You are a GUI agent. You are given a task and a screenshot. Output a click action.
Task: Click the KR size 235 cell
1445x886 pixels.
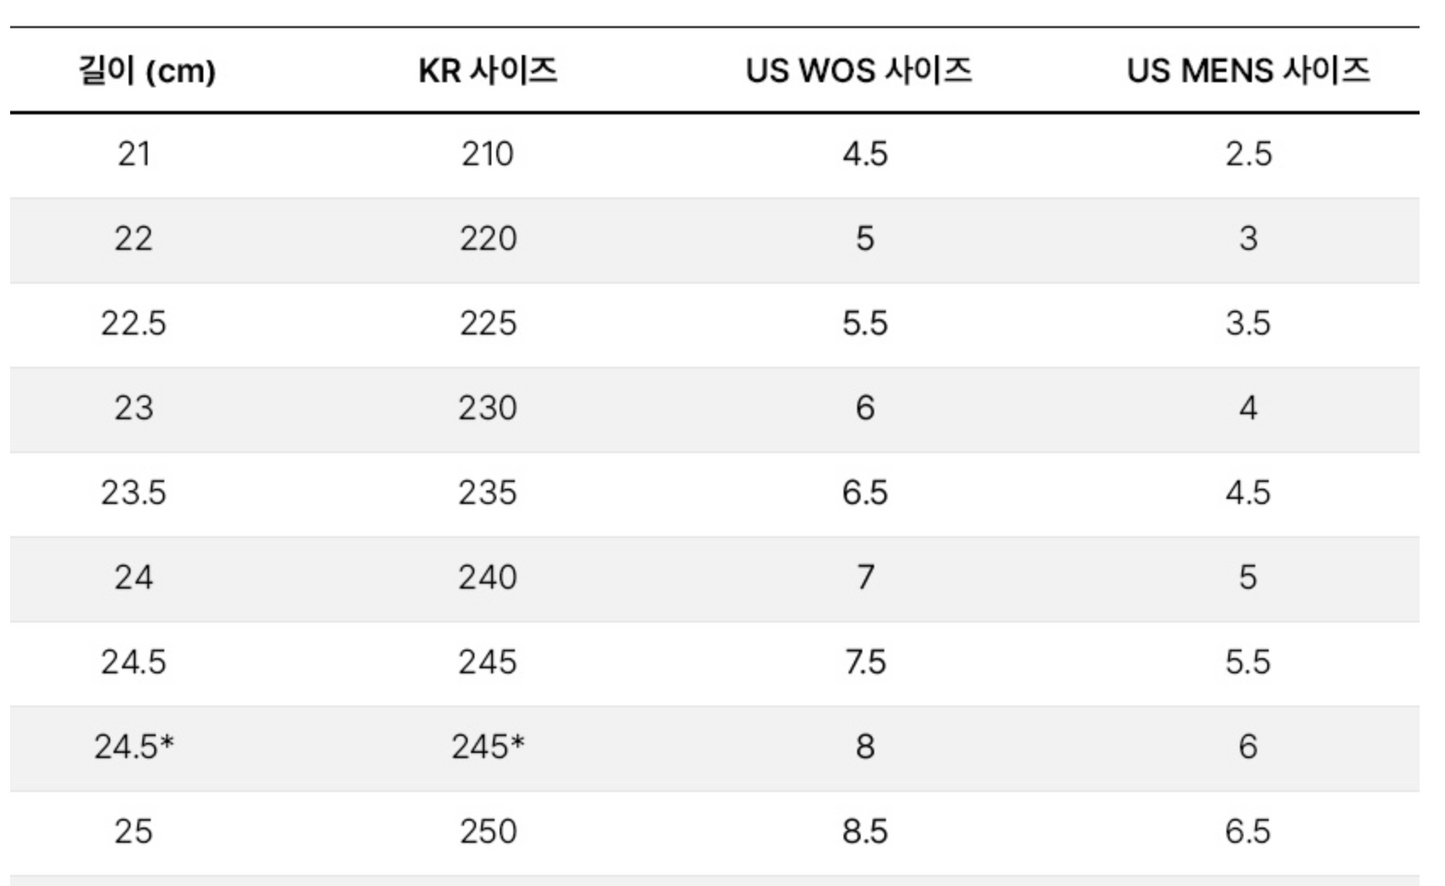[488, 493]
